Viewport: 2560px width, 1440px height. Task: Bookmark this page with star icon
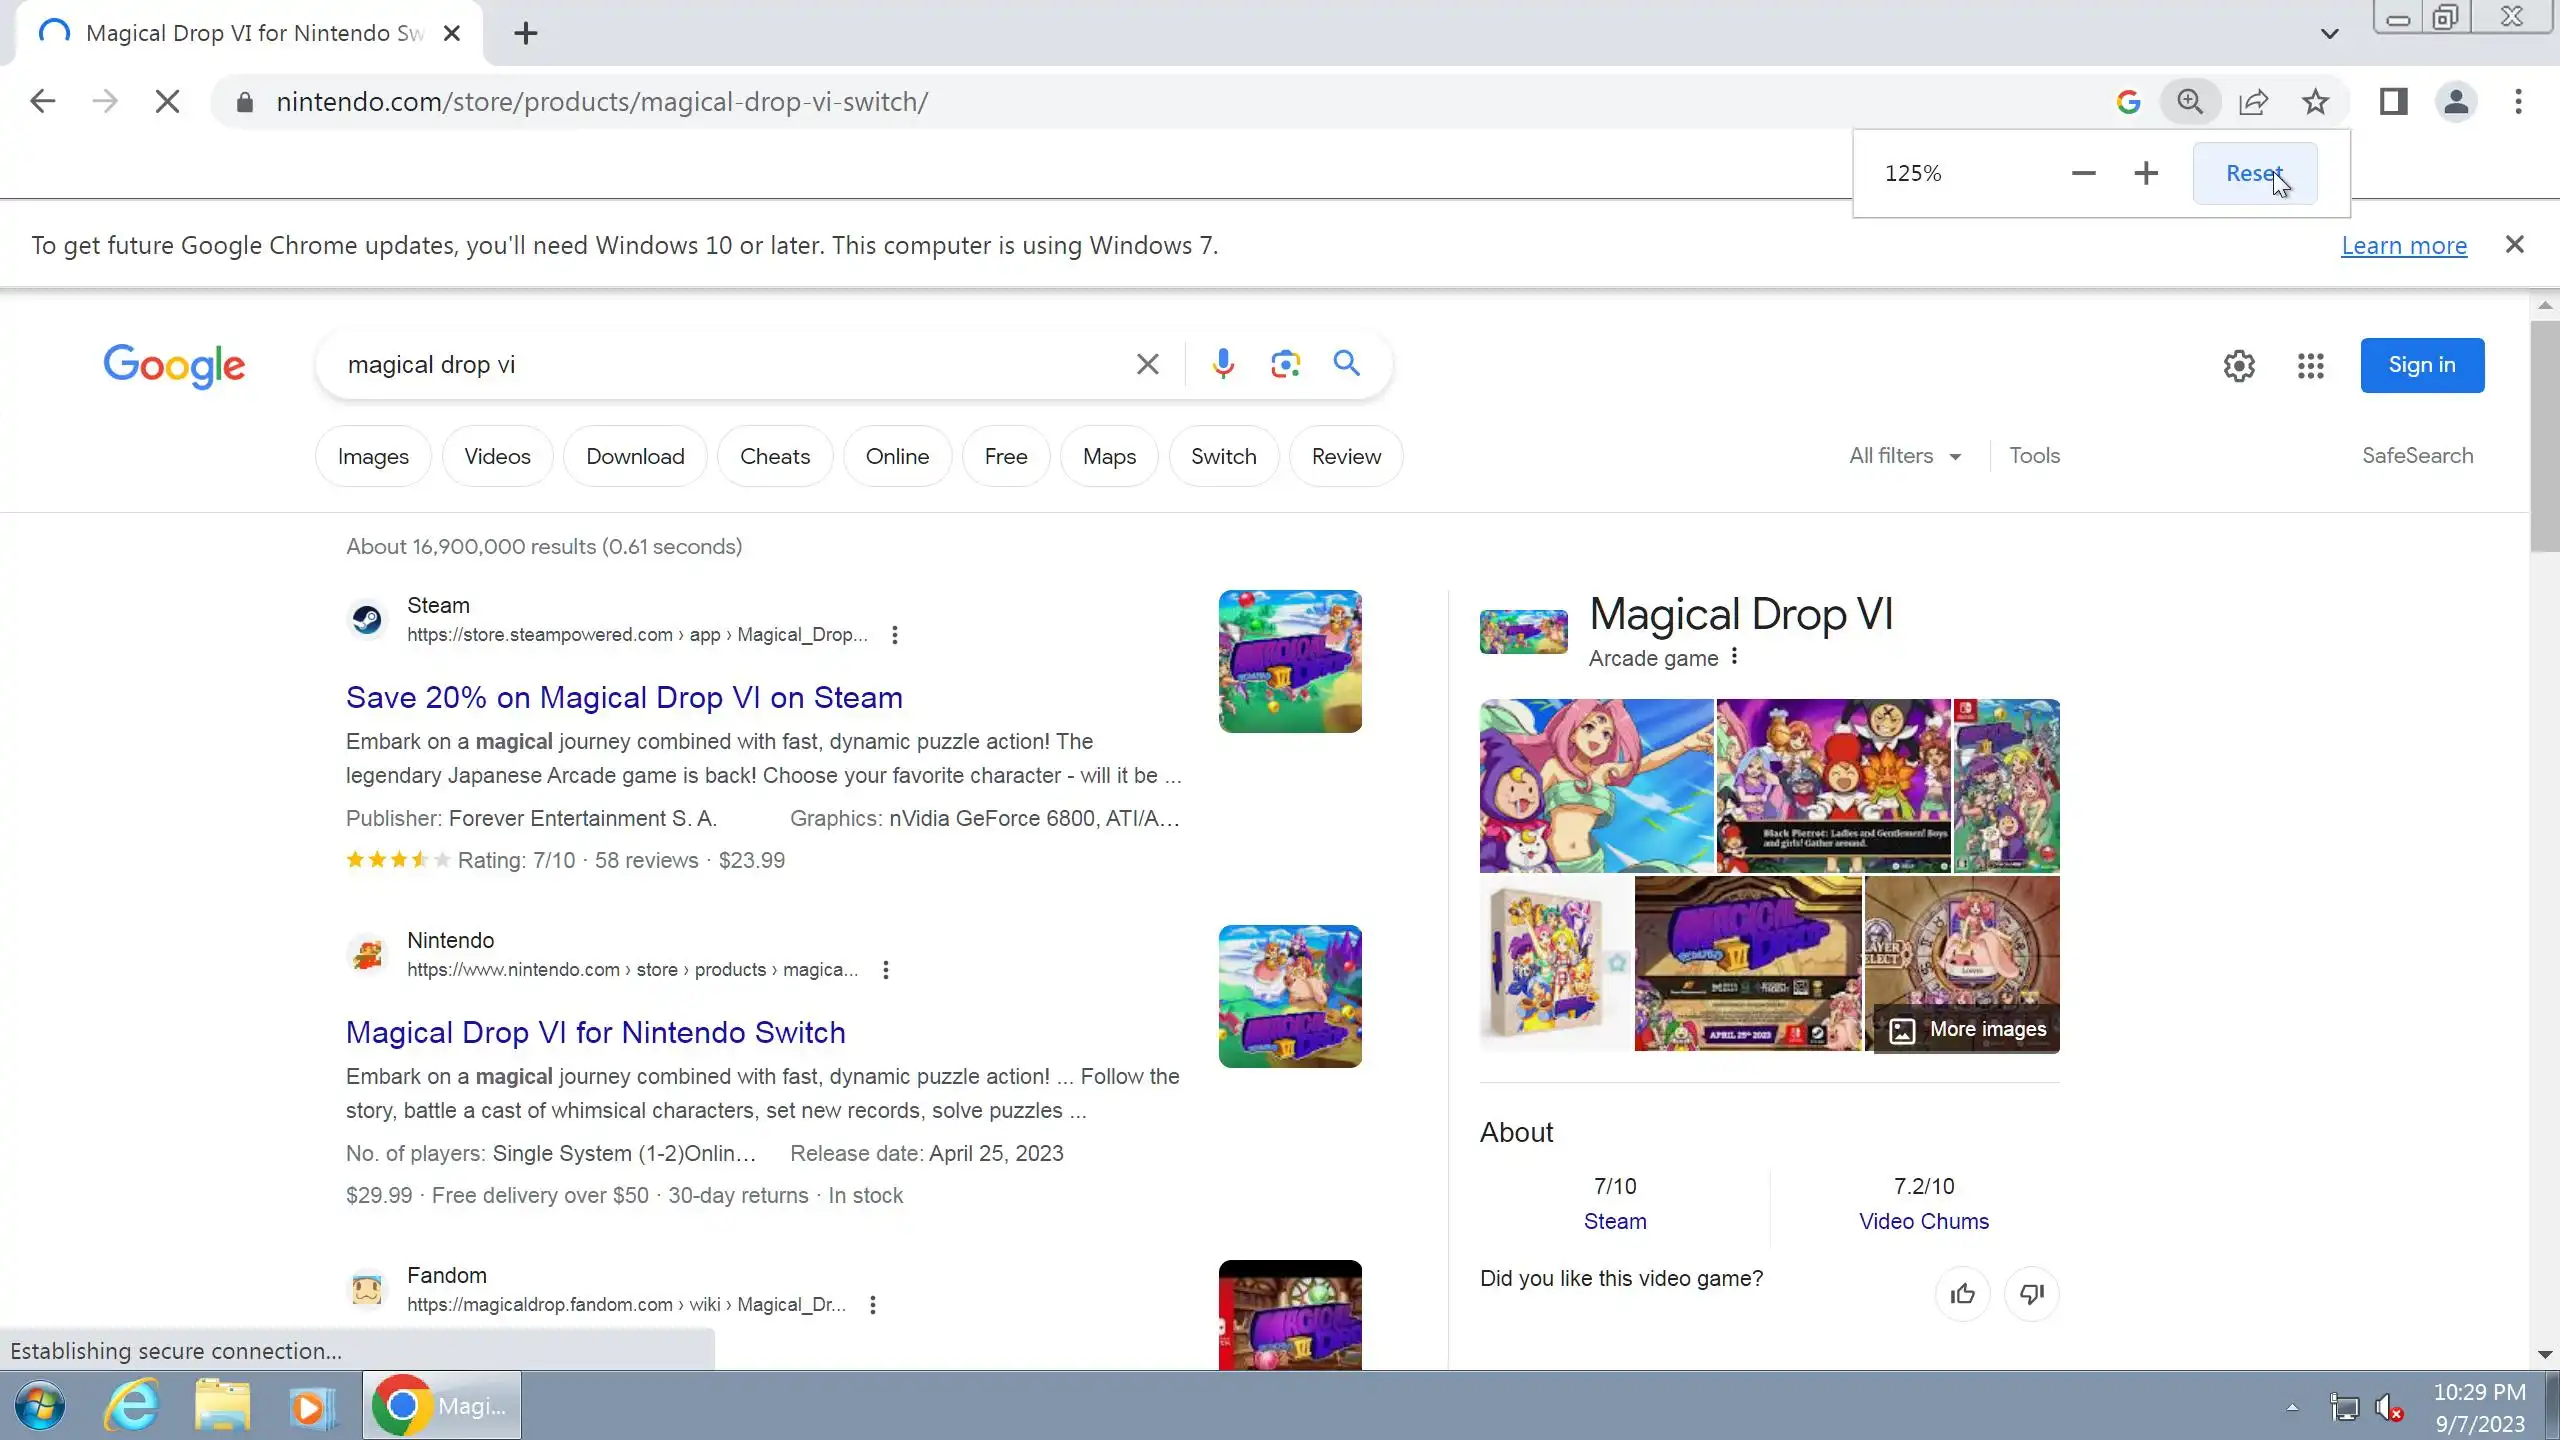2316,102
